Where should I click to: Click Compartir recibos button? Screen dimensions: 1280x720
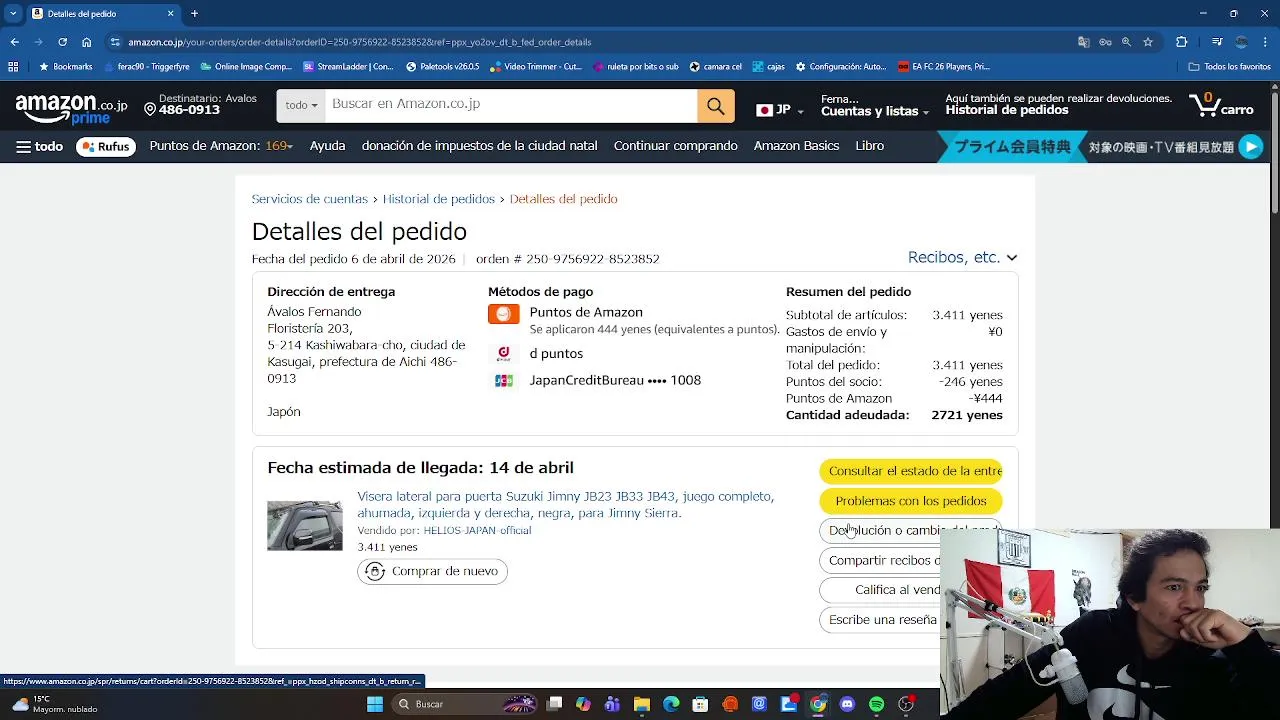(x=880, y=561)
